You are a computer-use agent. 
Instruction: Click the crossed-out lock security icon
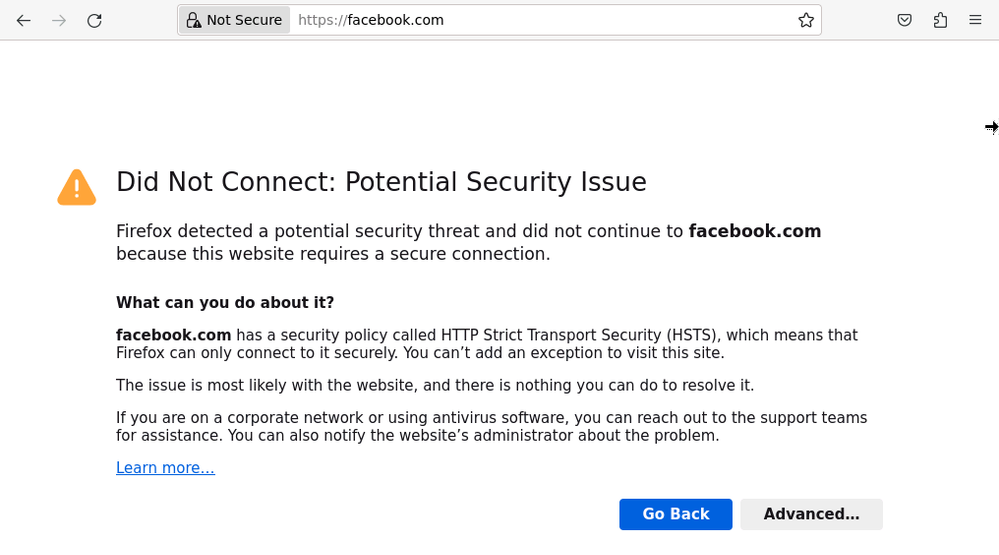[x=194, y=20]
